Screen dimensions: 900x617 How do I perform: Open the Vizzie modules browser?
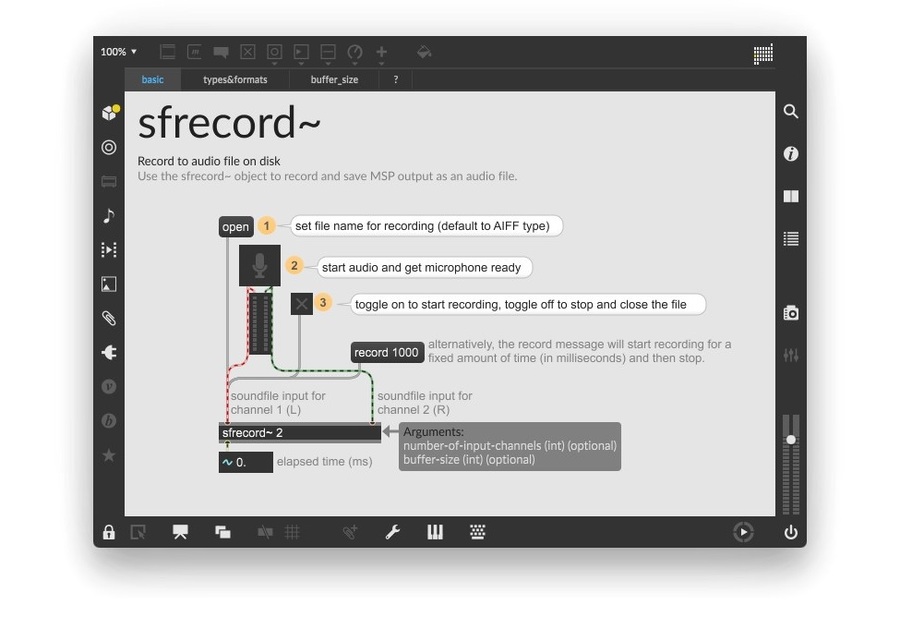click(109, 387)
